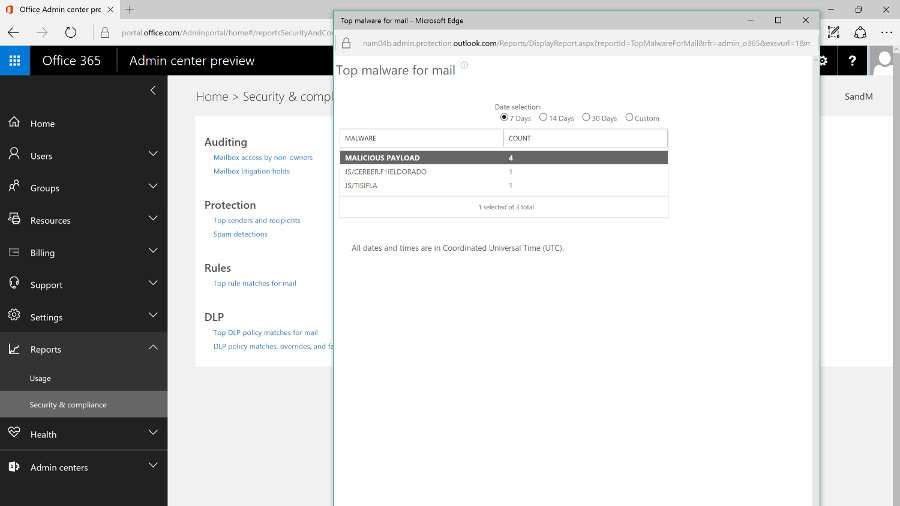The height and width of the screenshot is (506, 900).
Task: Click the Users person icon in the sidebar
Action: point(14,154)
